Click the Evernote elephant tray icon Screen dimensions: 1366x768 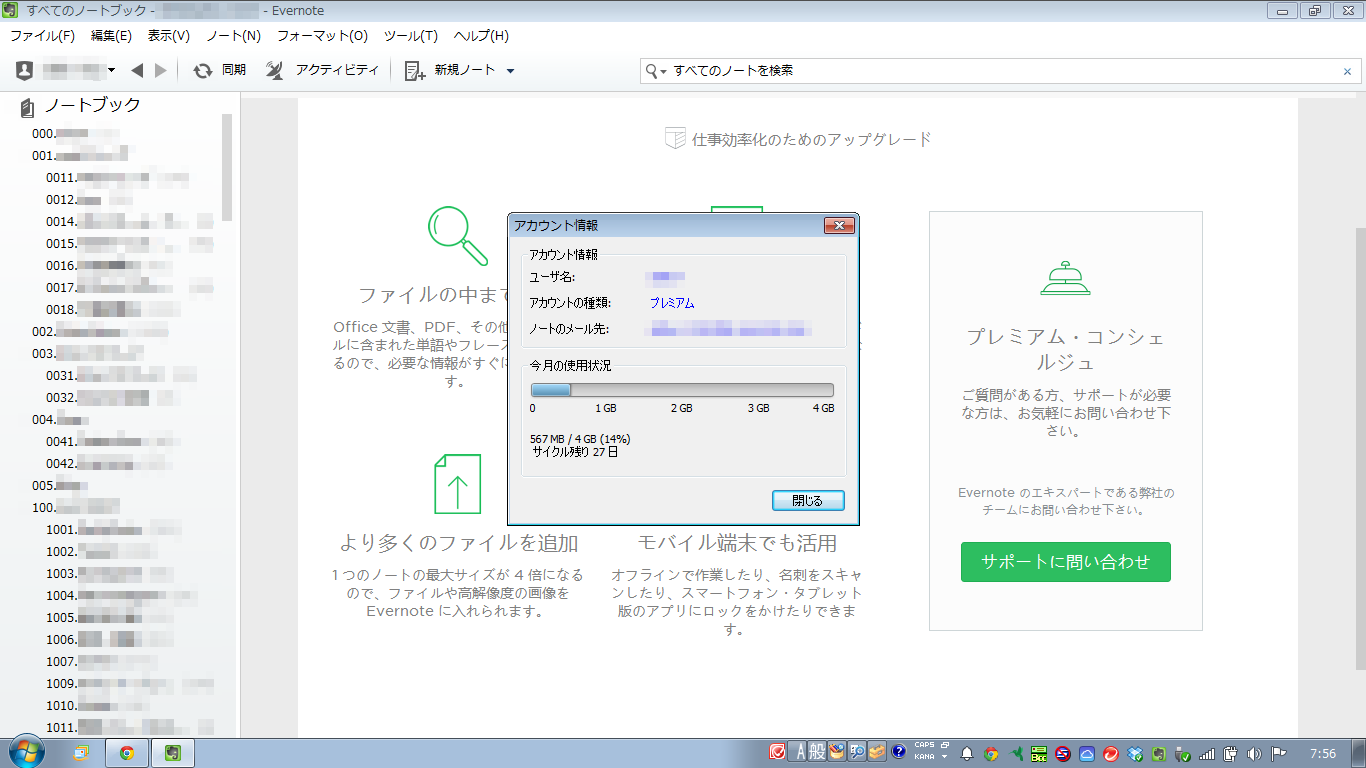[1158, 754]
